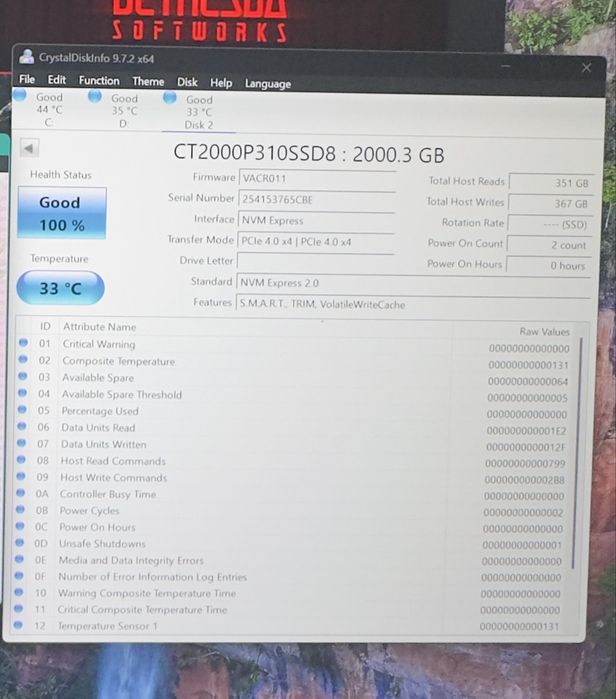Click the Total Host Reads value 351 GB
The width and height of the screenshot is (616, 699).
point(551,183)
